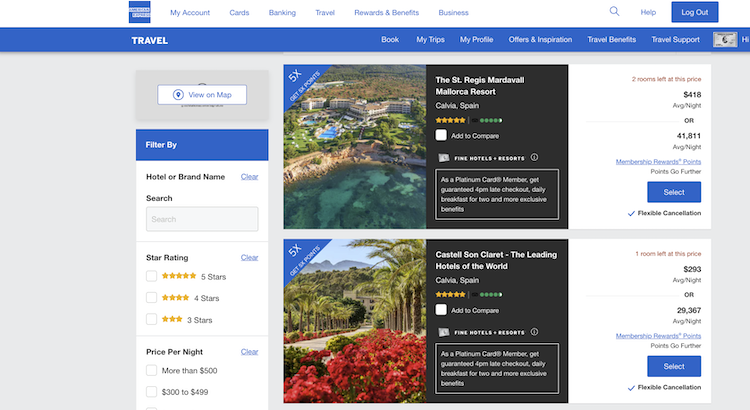The width and height of the screenshot is (750, 410).
Task: Open the St. Regis Mardavall resort photo
Action: point(355,147)
